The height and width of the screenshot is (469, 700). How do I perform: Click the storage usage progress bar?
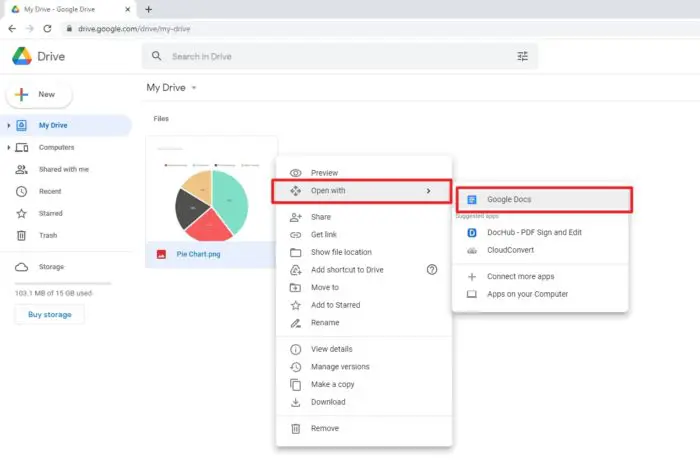tap(63, 283)
